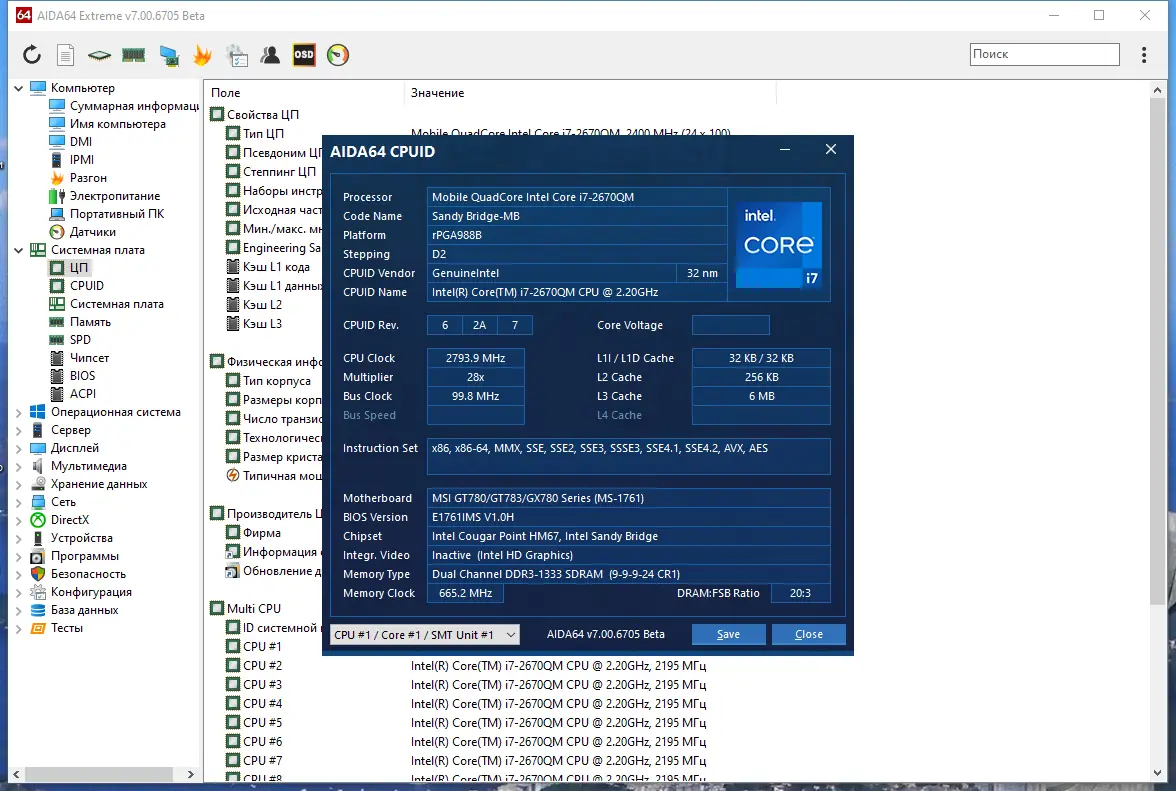1176x791 pixels.
Task: Open Электропитание tree item
Action: tap(104, 196)
